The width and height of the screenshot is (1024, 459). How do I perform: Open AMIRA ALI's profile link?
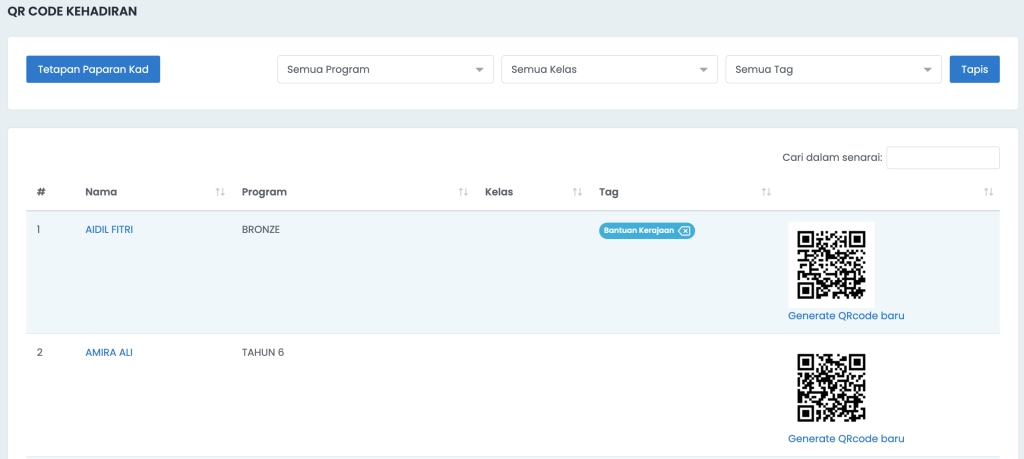pyautogui.click(x=109, y=353)
